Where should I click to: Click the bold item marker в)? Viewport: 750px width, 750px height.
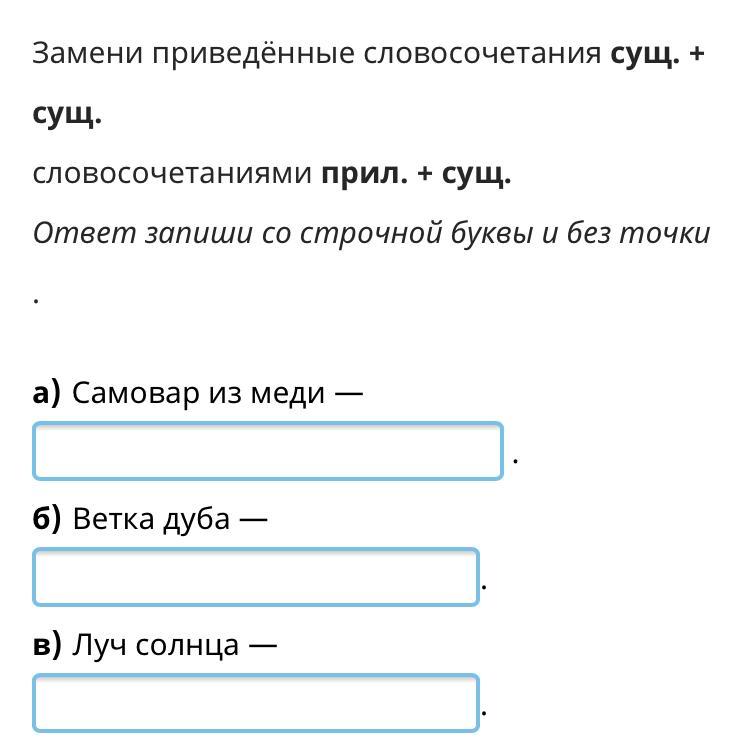[x=47, y=645]
